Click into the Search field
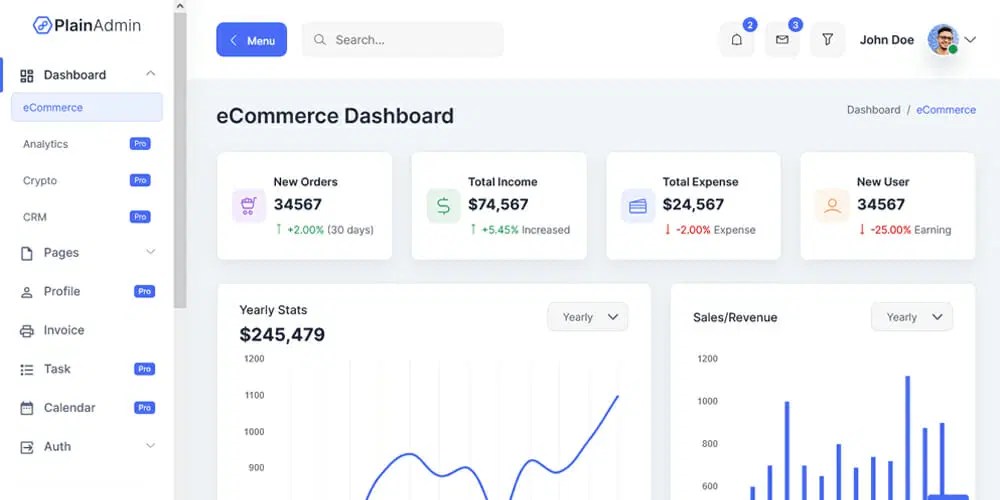This screenshot has height=500, width=1000. 402,40
